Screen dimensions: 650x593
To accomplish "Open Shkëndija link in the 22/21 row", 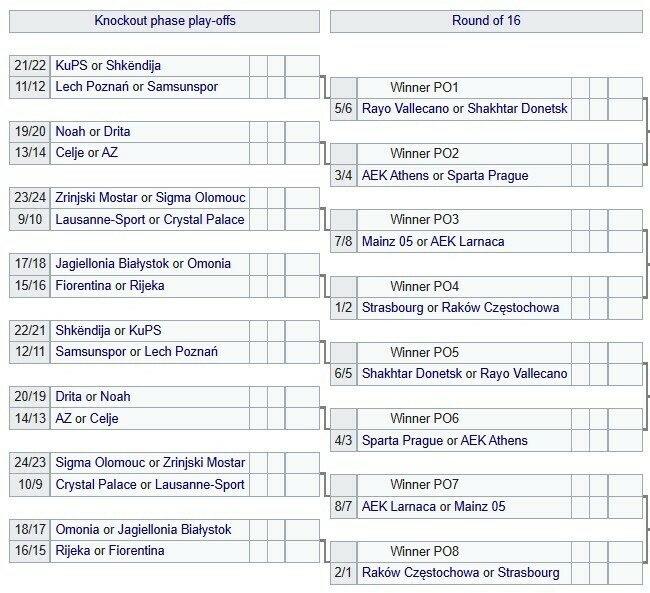I will [x=83, y=330].
